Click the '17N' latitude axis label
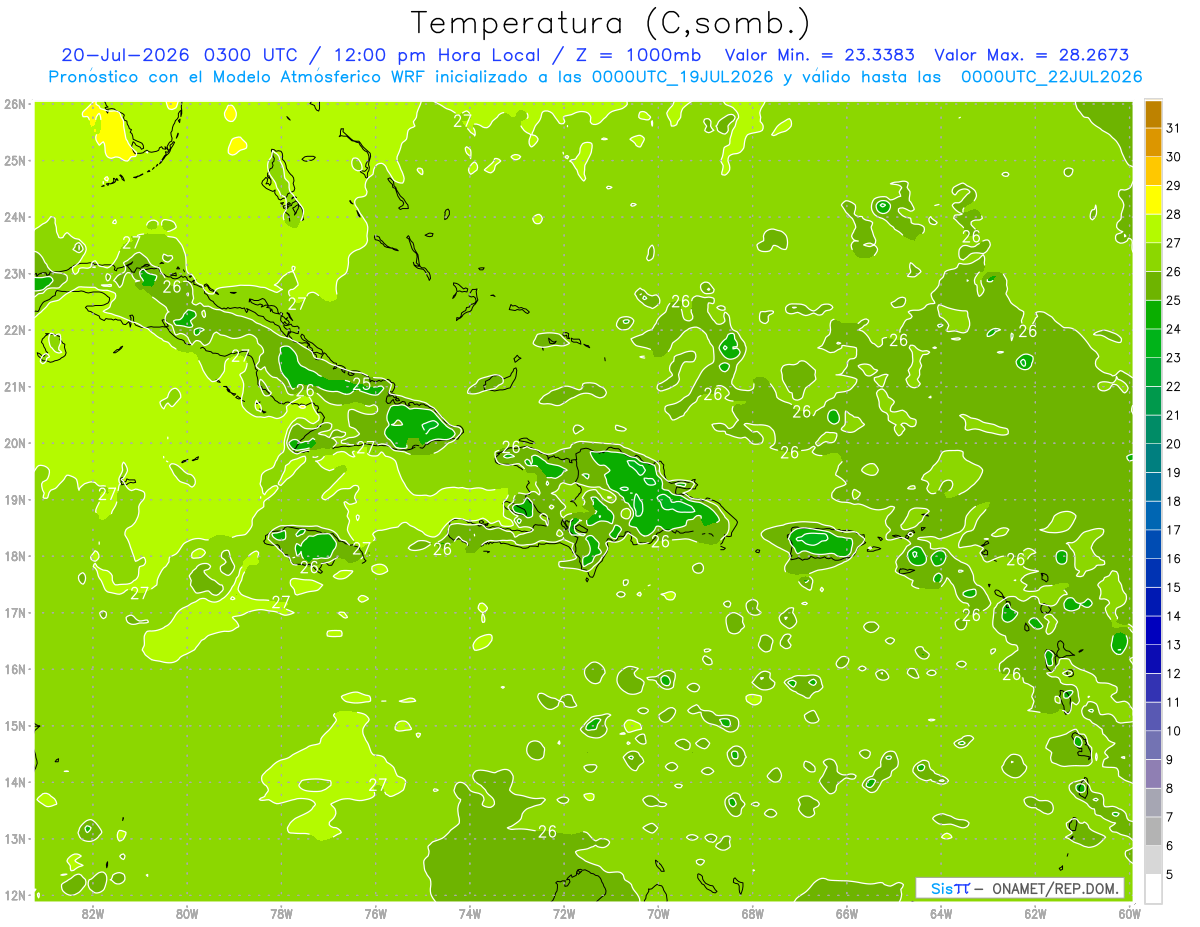The height and width of the screenshot is (927, 1200). [x=15, y=612]
